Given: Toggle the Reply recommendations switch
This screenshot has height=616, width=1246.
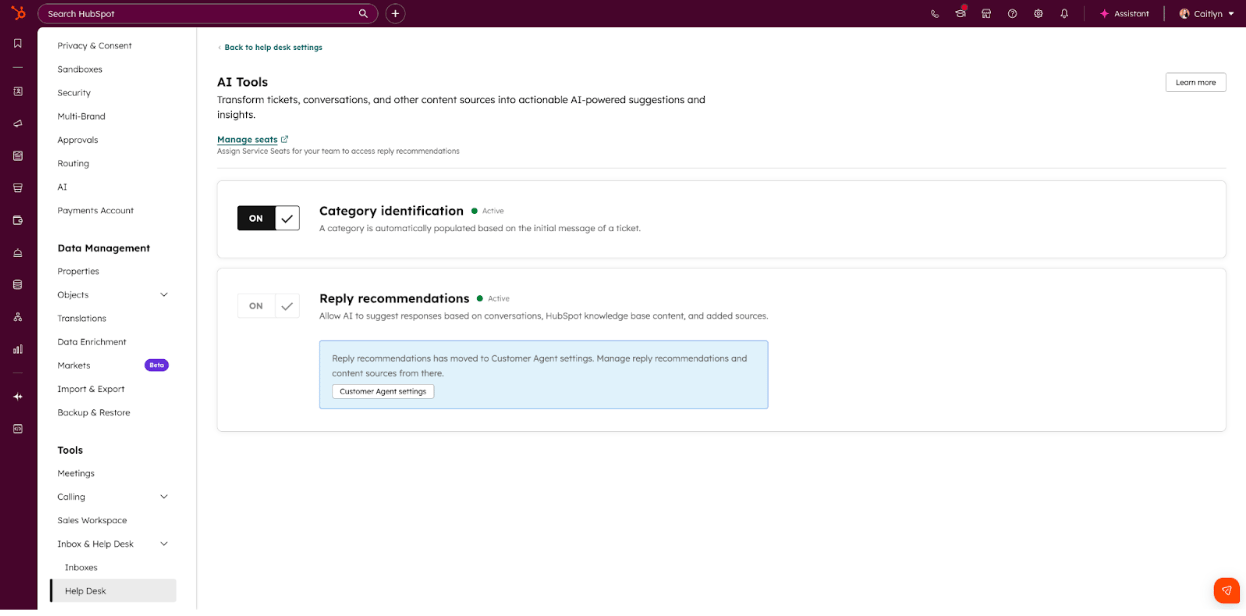Looking at the screenshot, I should 268,306.
